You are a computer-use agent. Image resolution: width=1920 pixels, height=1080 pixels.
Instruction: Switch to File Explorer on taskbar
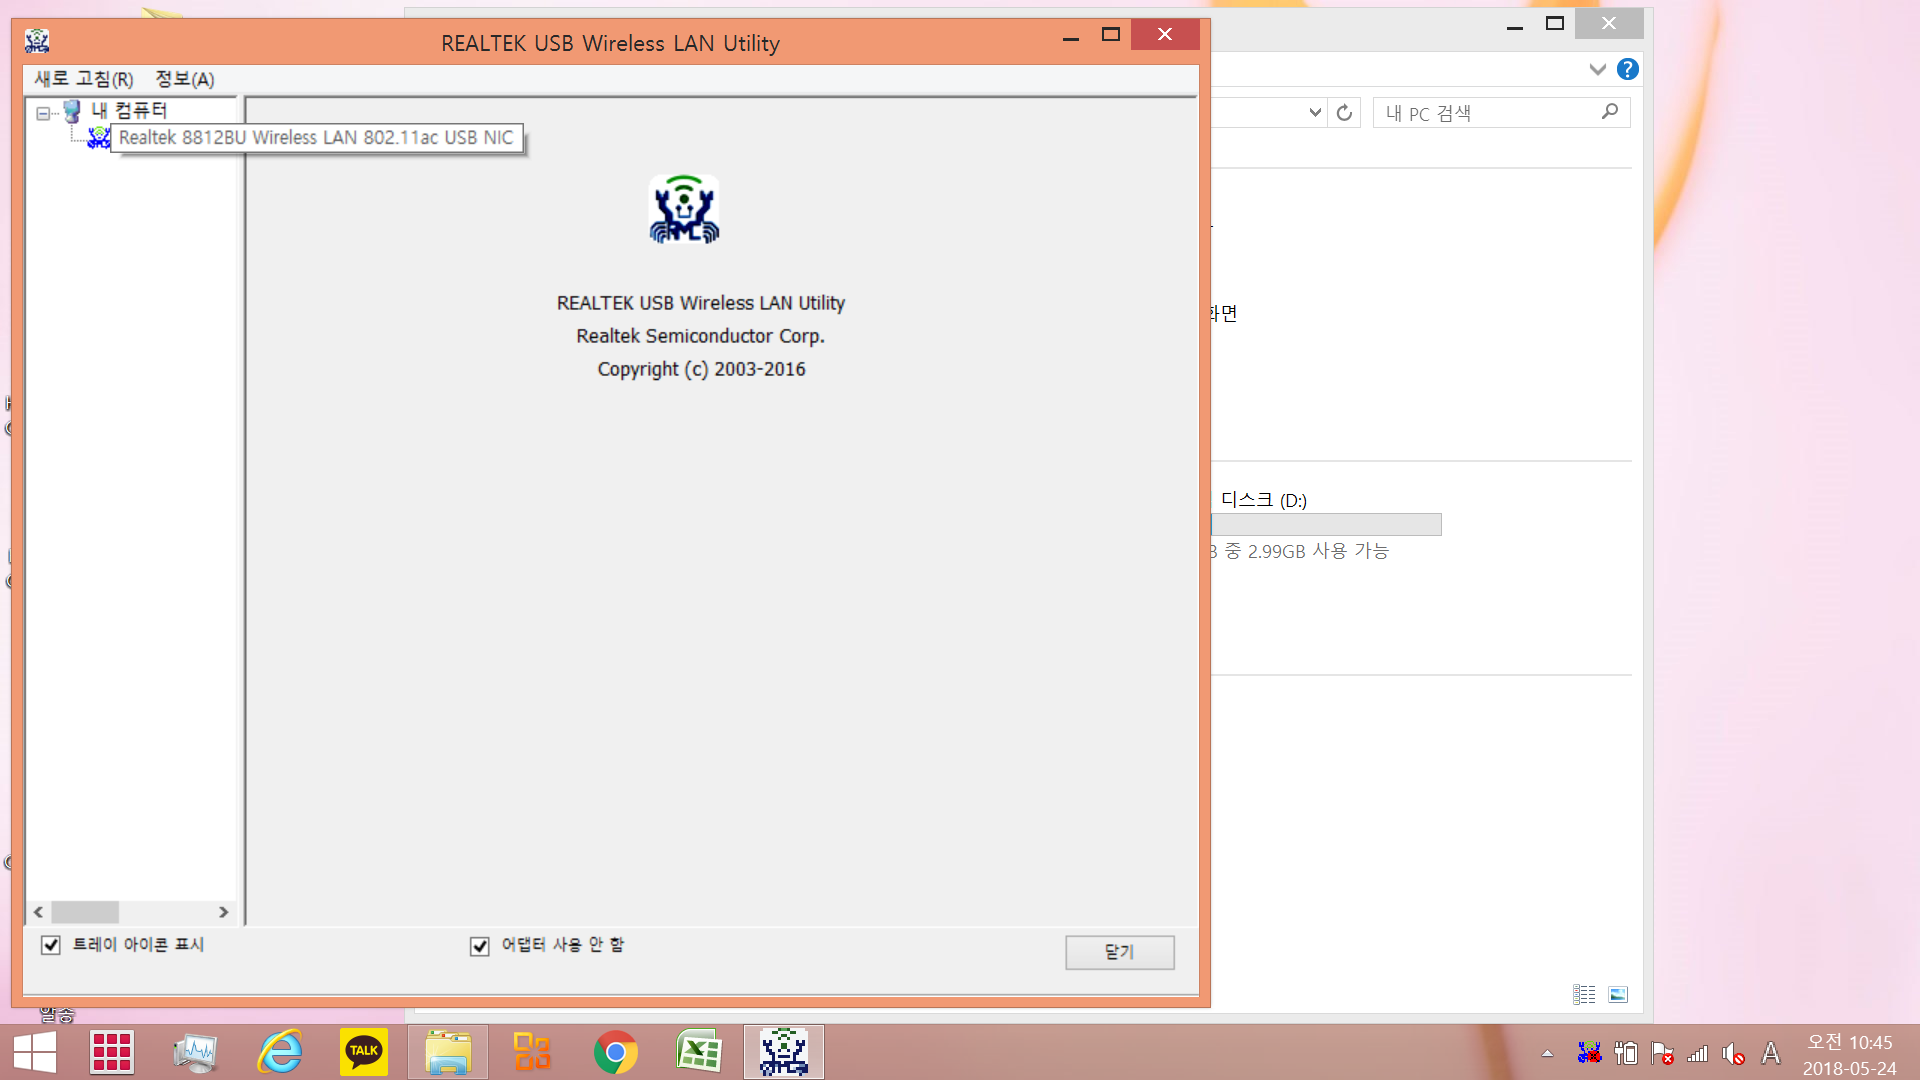pos(448,1052)
